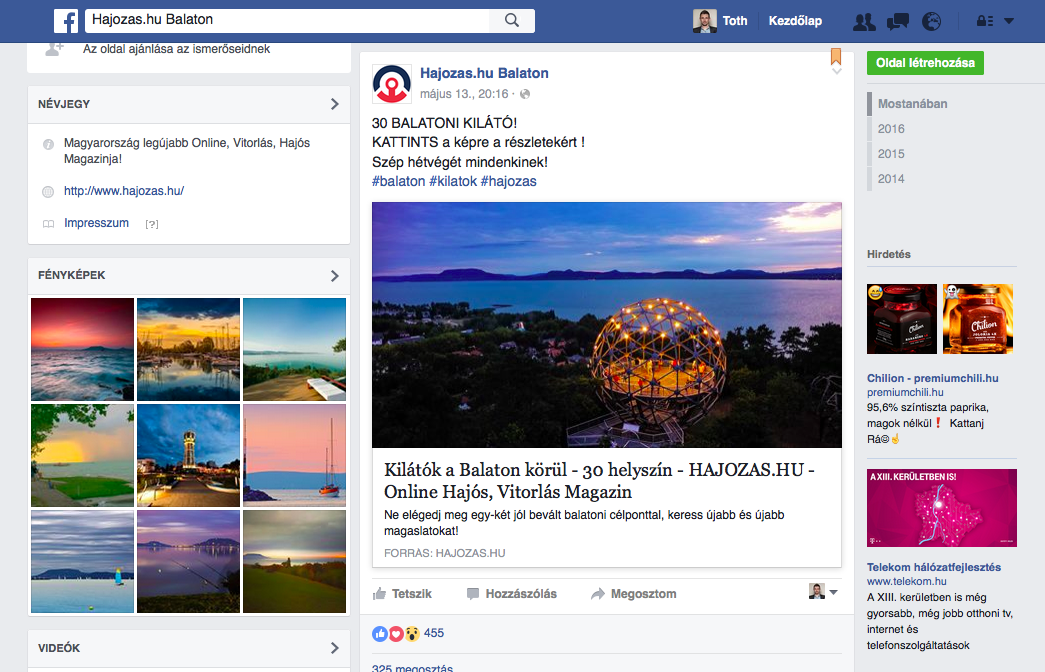Open #balaton hashtag

click(399, 181)
